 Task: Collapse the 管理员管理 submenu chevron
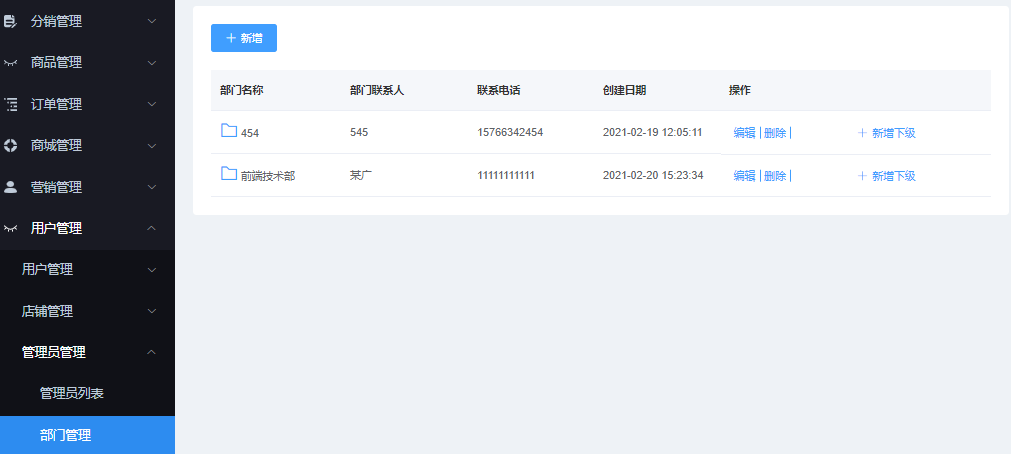point(152,352)
